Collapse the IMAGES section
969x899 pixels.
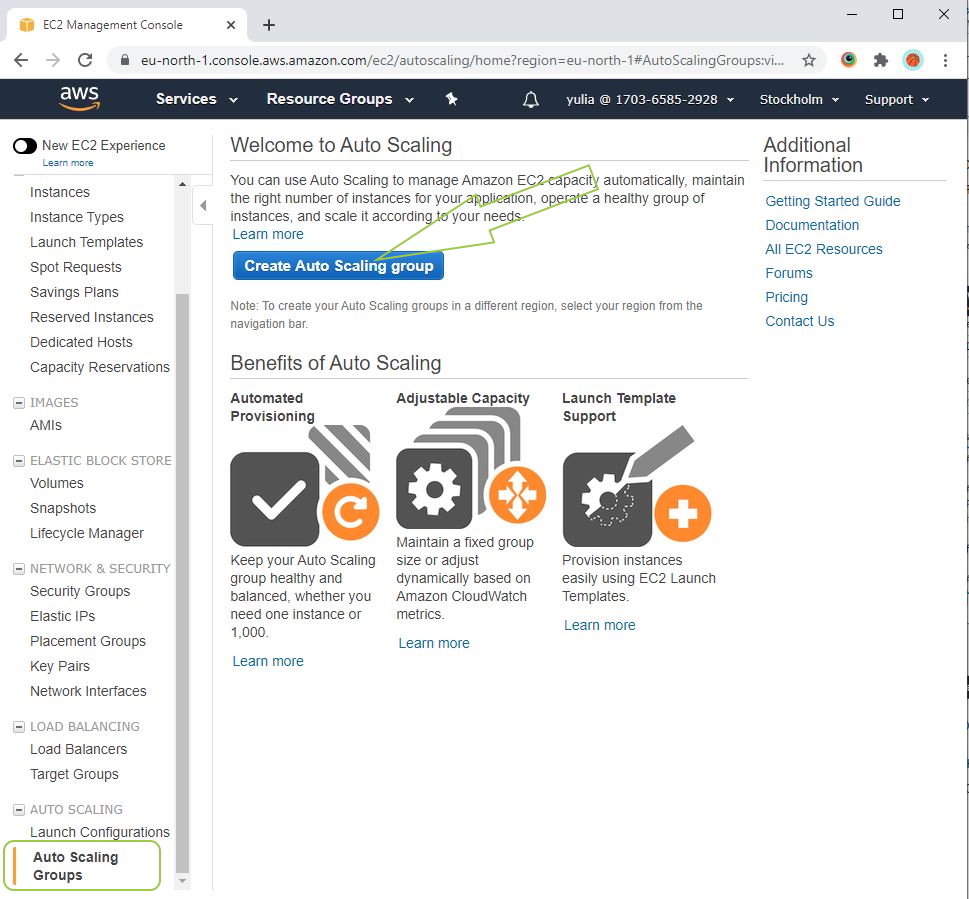(19, 403)
